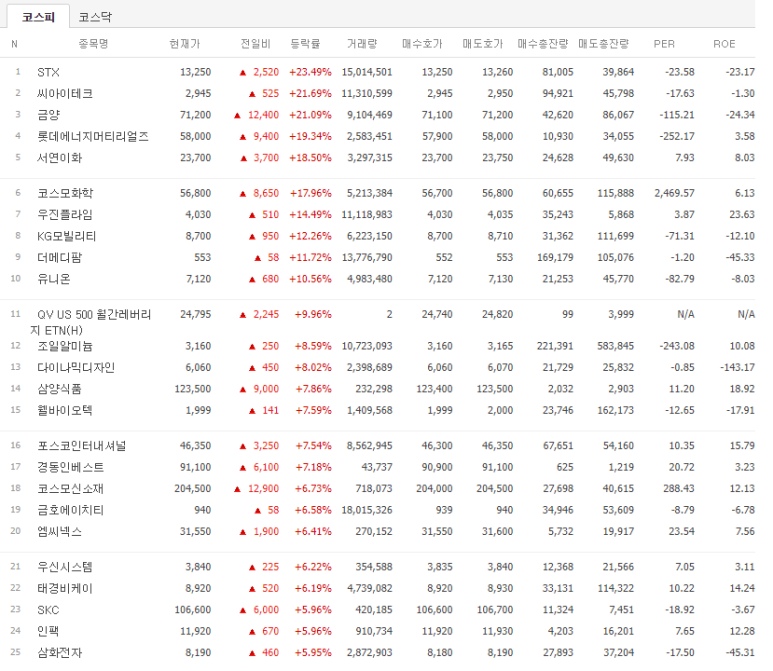
Task: Click the 등락률 column header
Action: click(x=306, y=44)
